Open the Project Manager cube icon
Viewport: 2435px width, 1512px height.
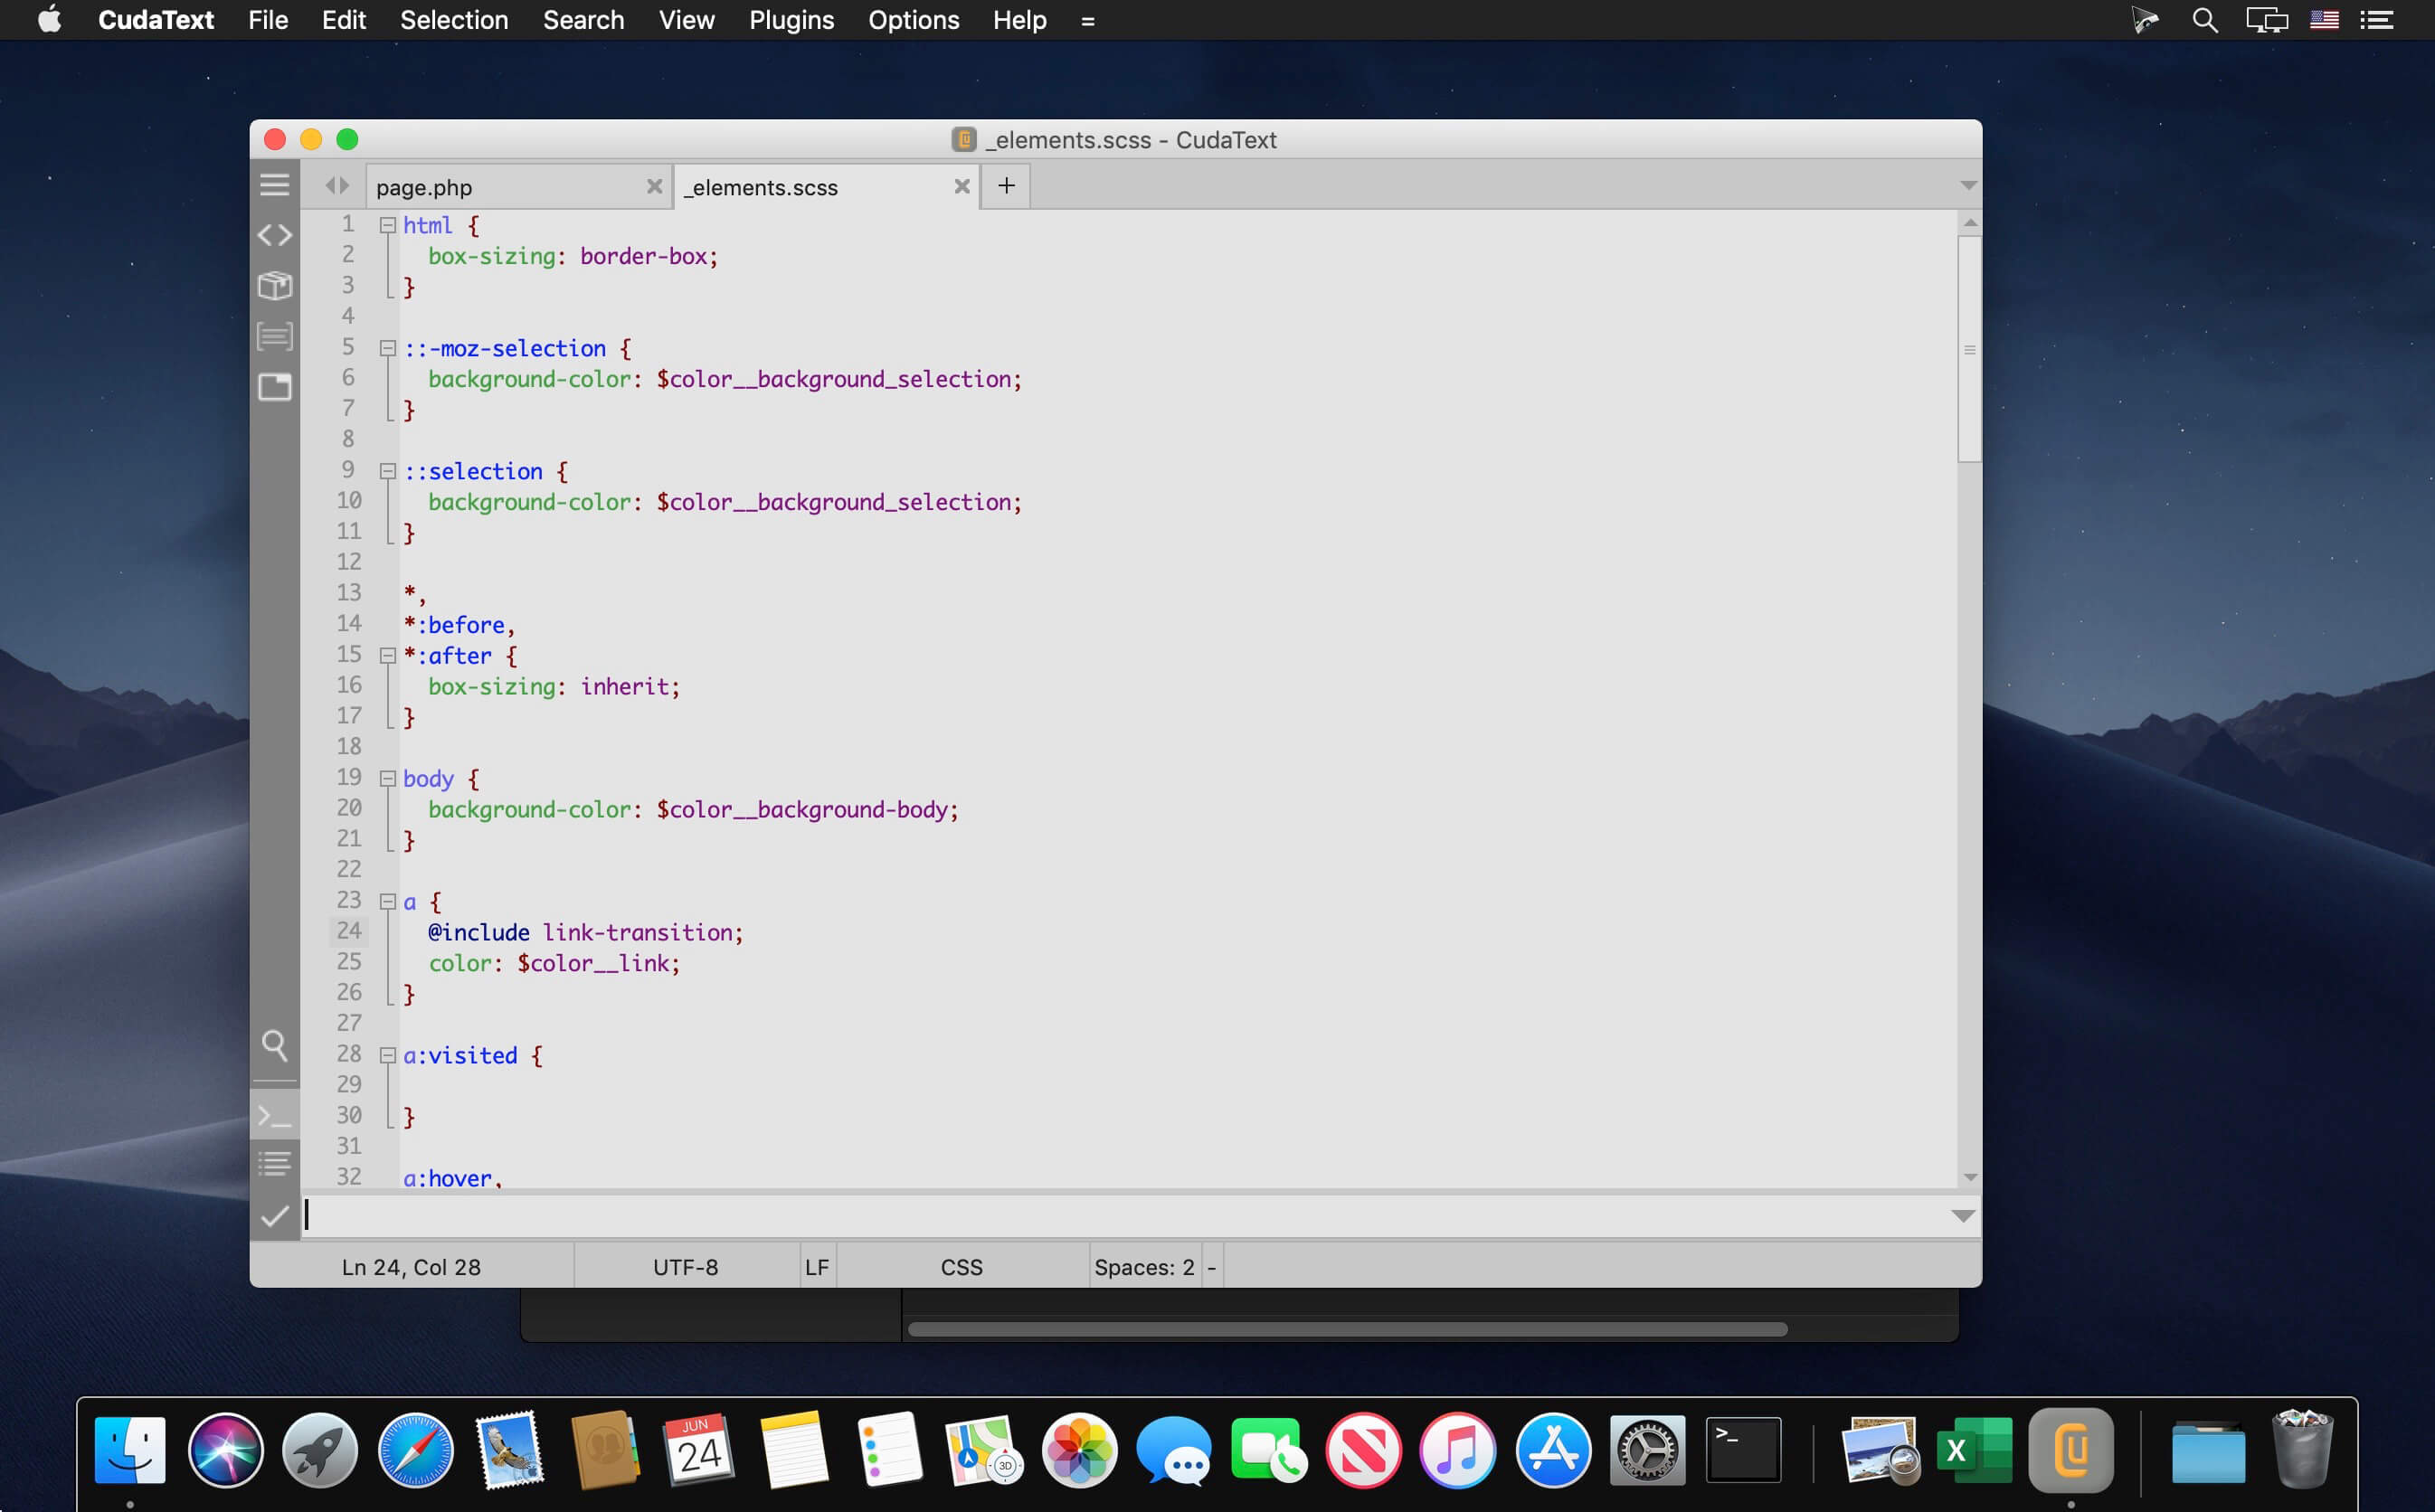click(274, 286)
